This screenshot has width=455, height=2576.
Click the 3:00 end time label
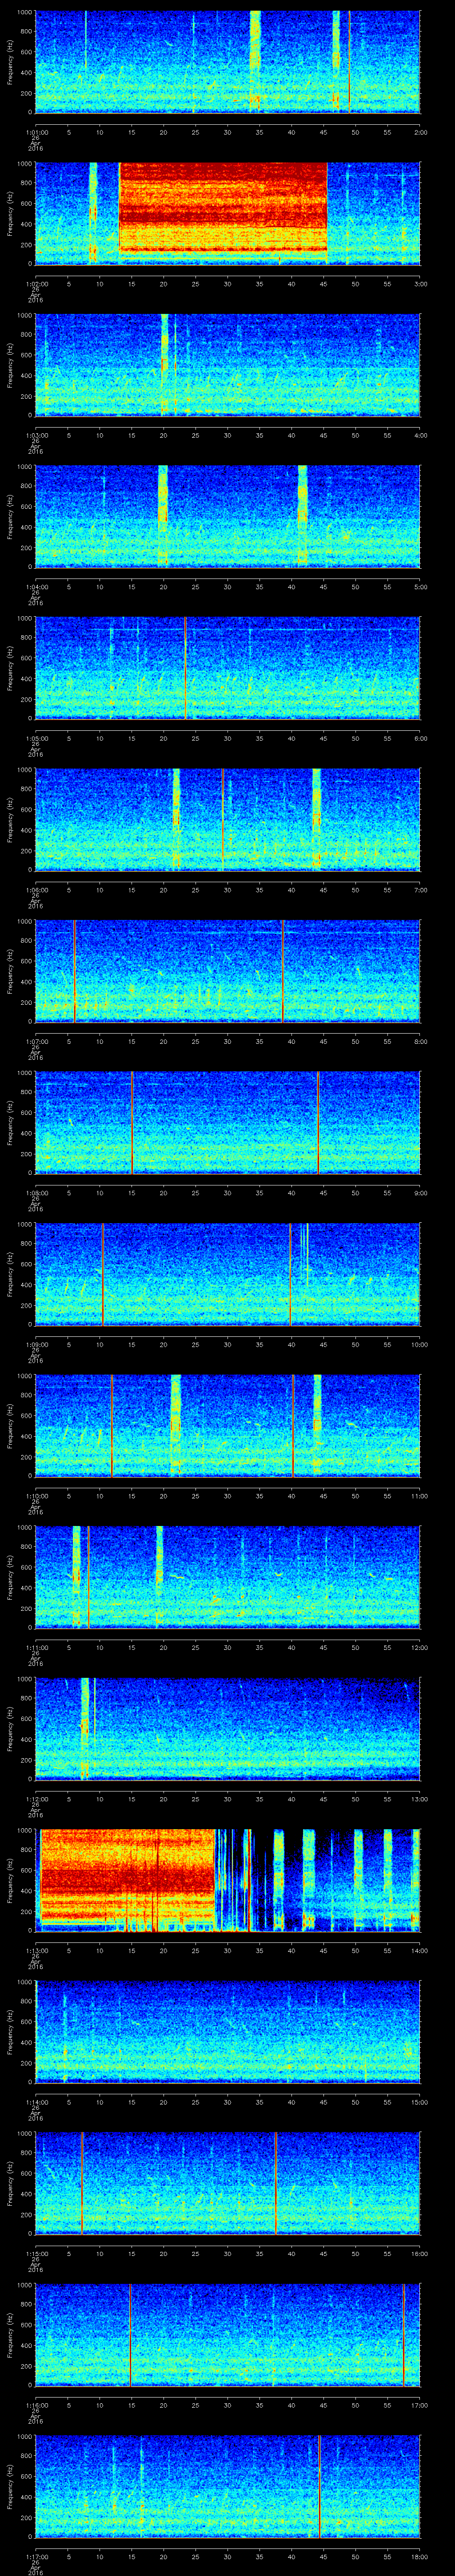(x=421, y=284)
